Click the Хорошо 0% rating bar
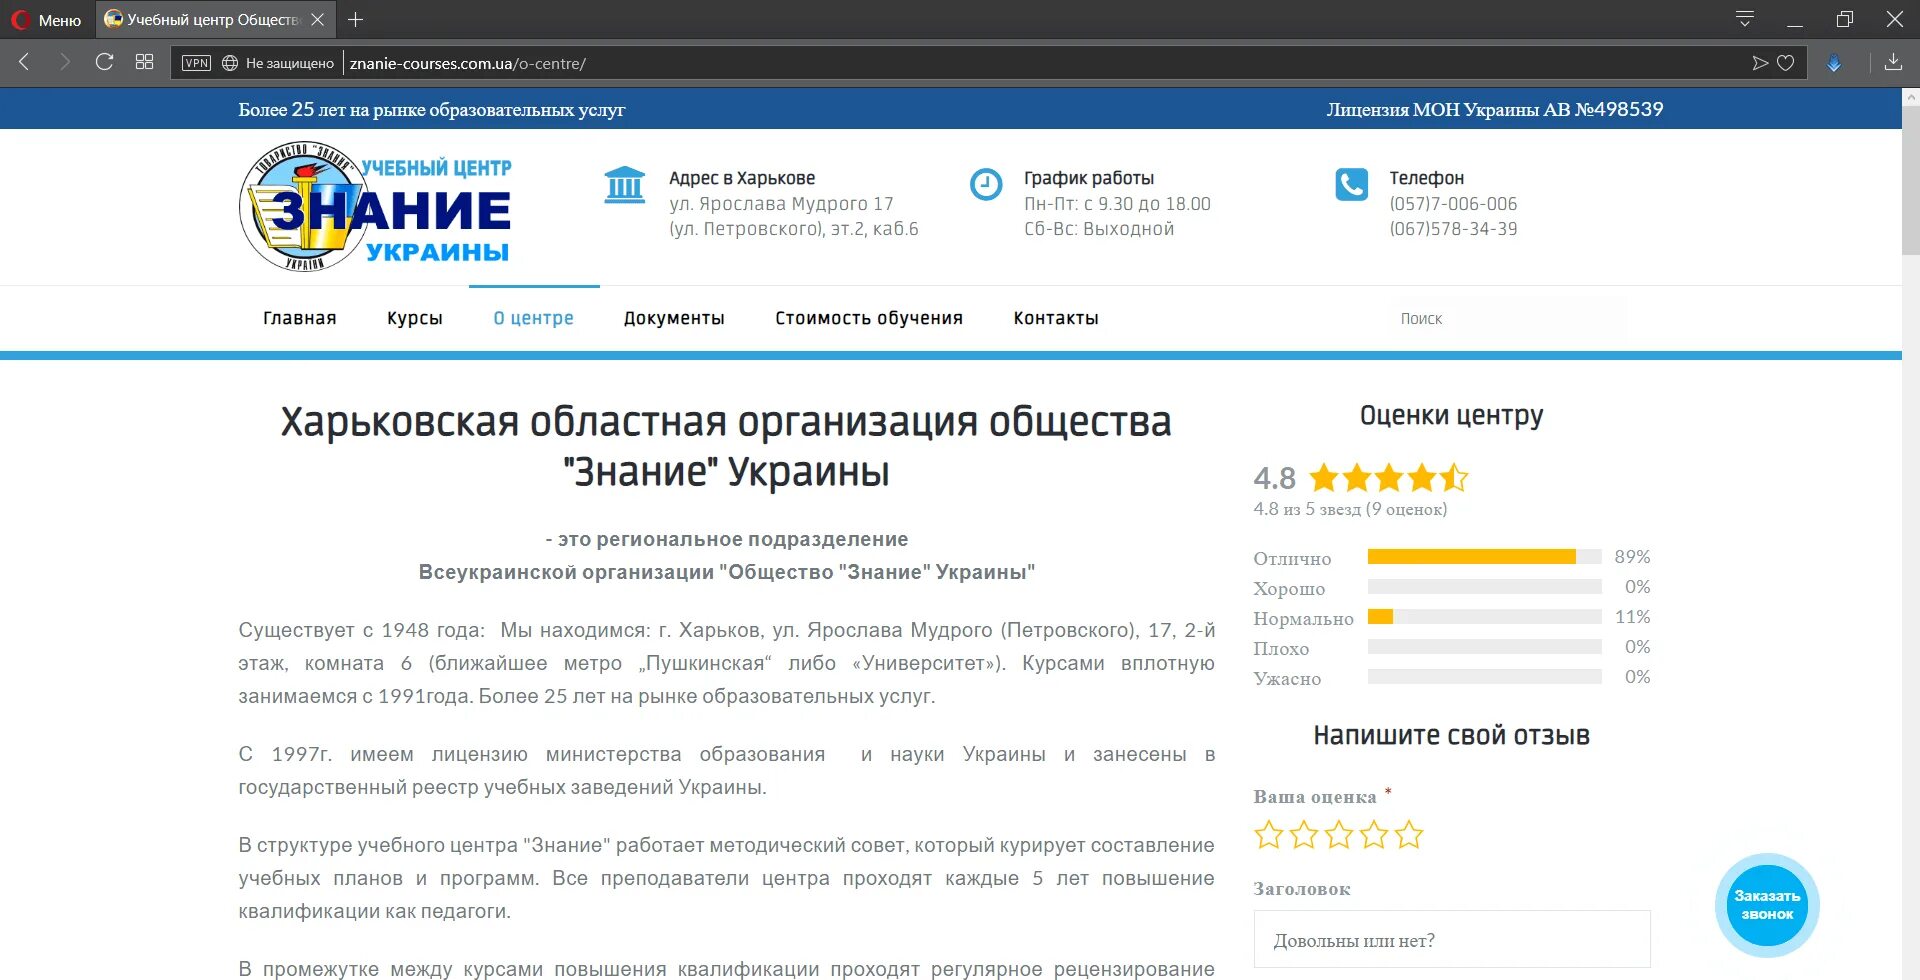The image size is (1920, 980). coord(1485,587)
